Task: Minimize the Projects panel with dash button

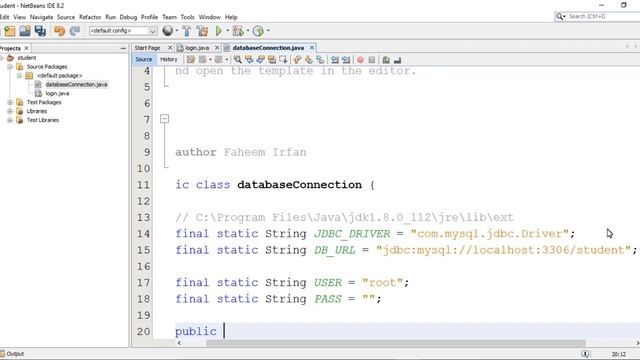Action: [x=123, y=48]
